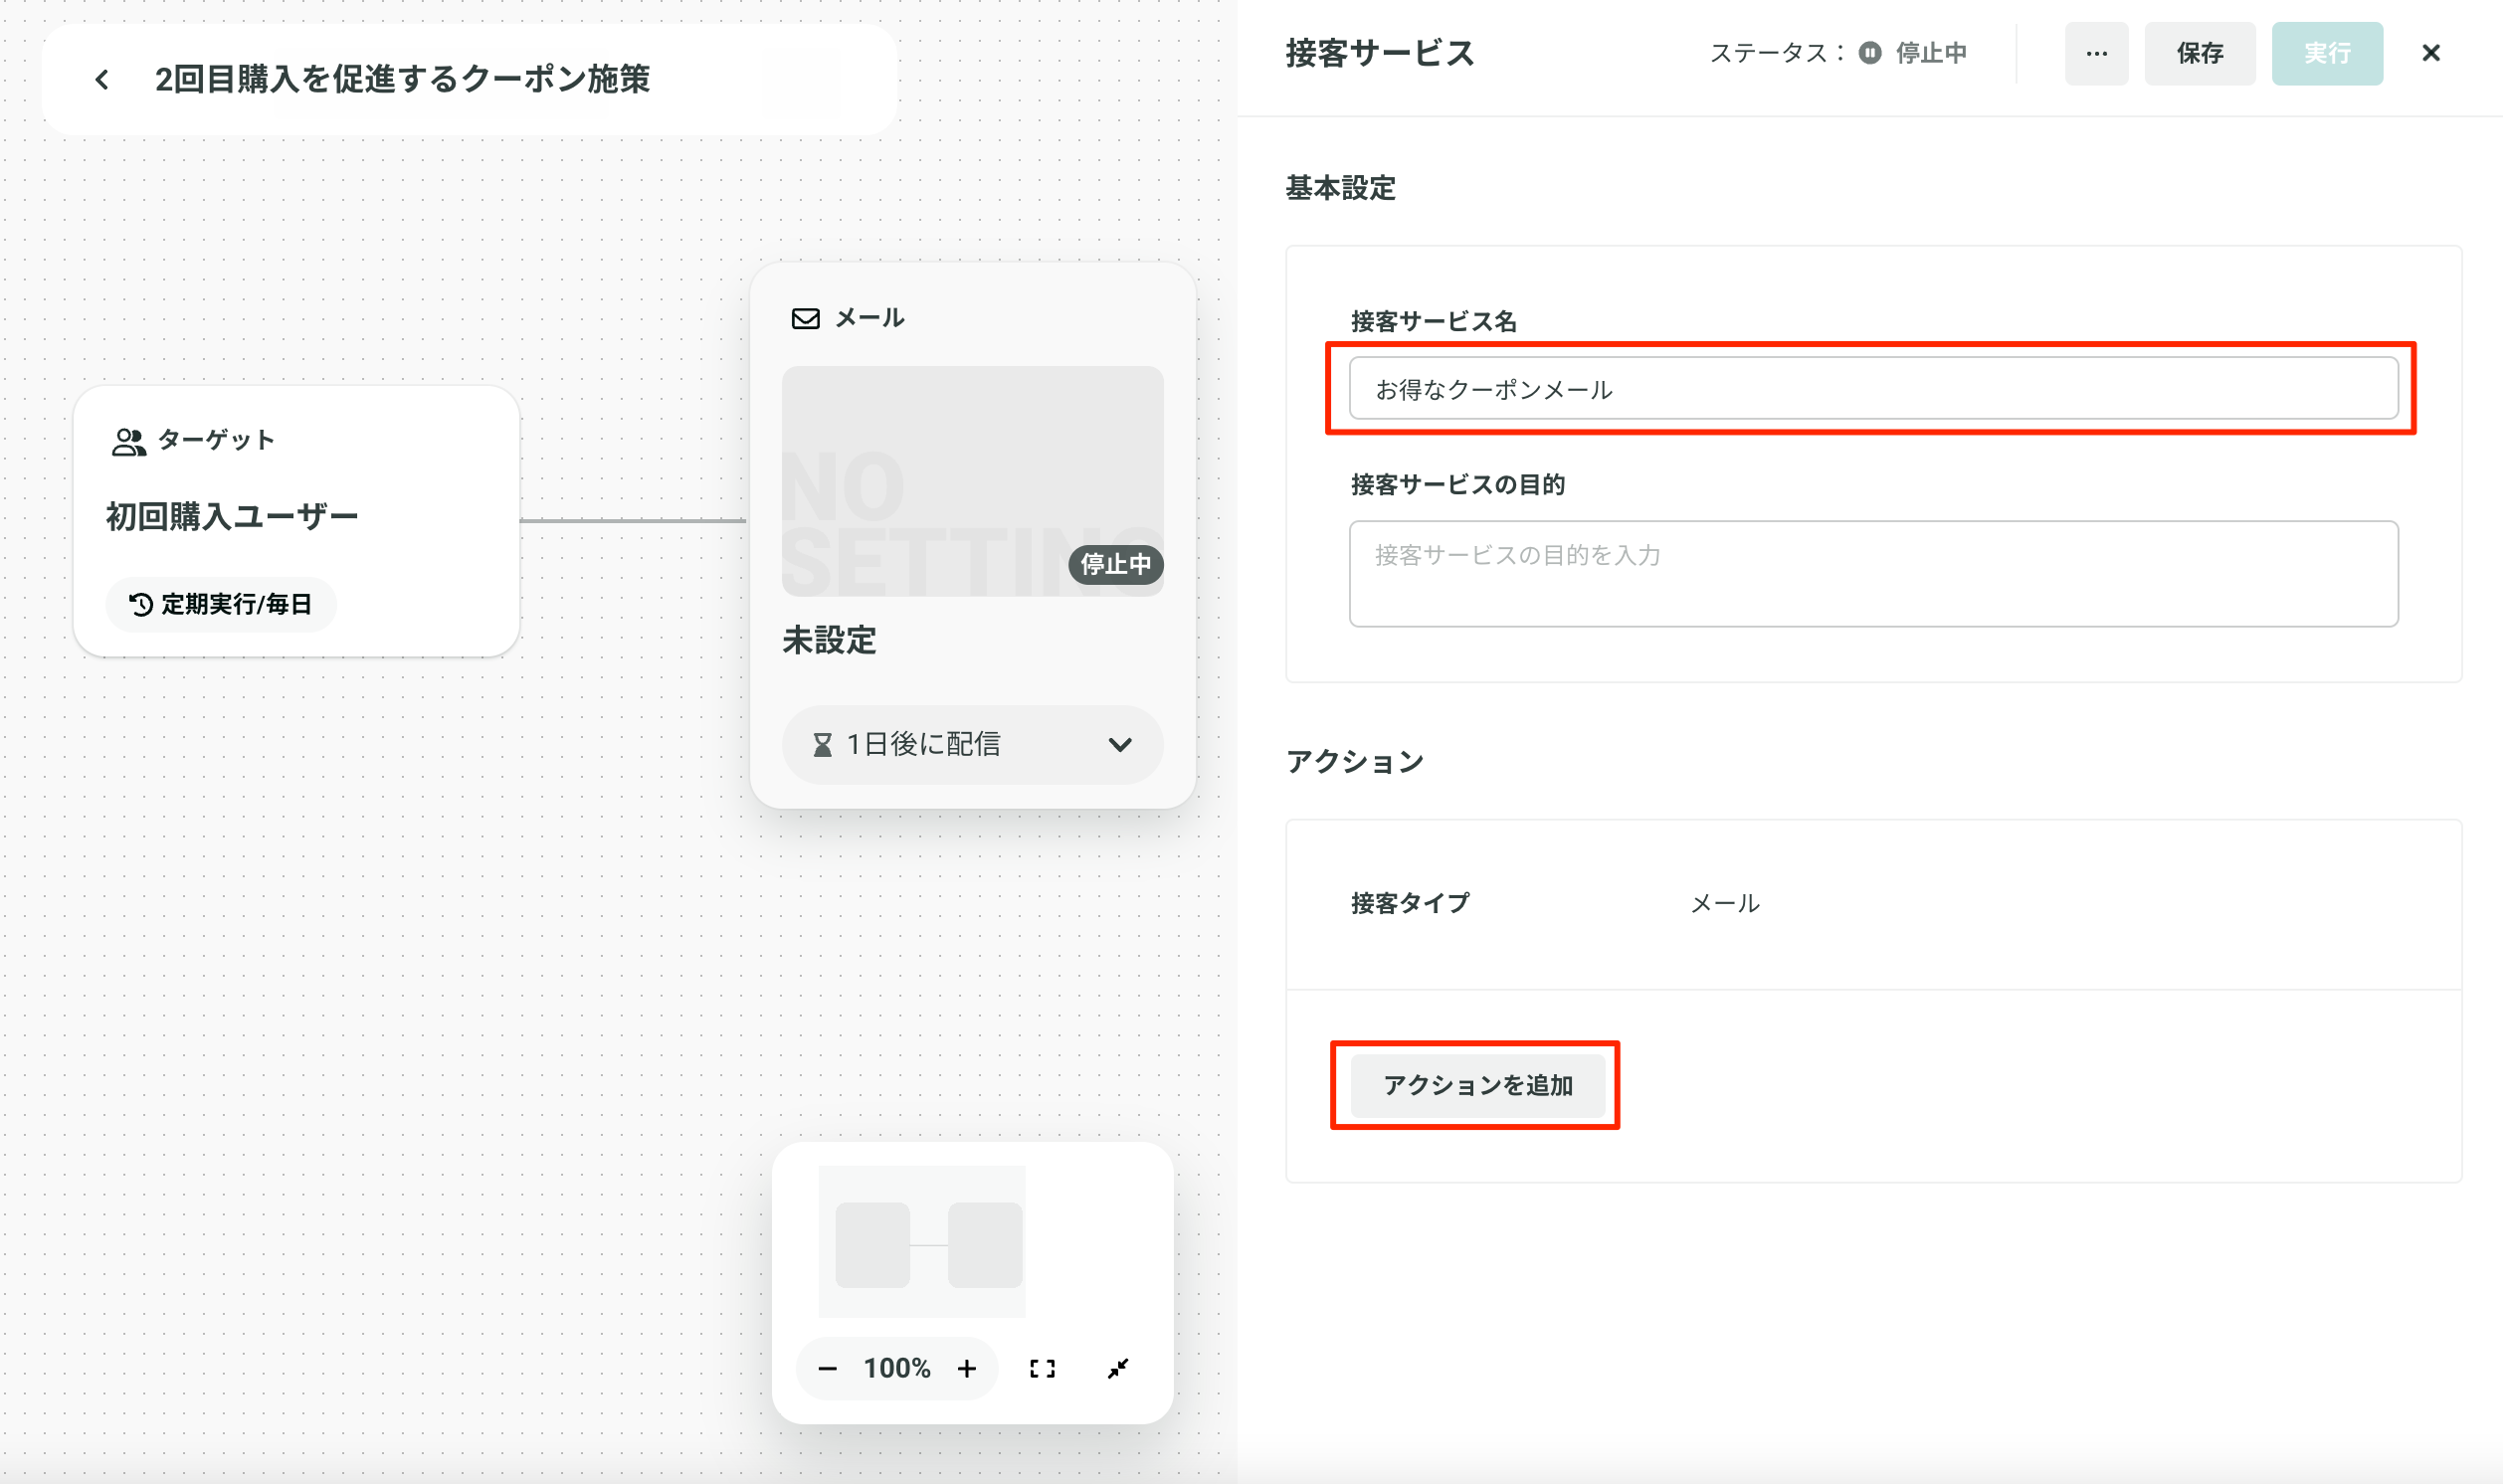Viewport: 2503px width, 1484px height.
Task: Click the history clock icon in schedule chip
Action: 141,604
